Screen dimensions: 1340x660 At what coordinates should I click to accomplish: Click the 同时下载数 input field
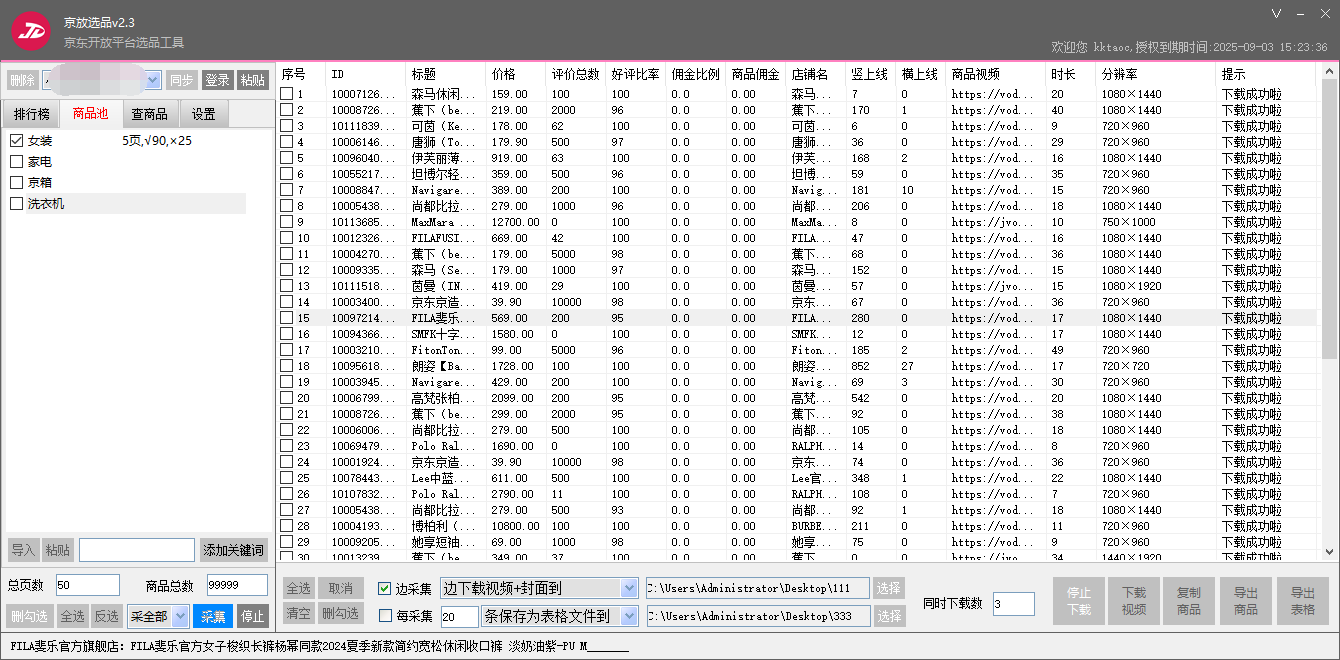1013,603
